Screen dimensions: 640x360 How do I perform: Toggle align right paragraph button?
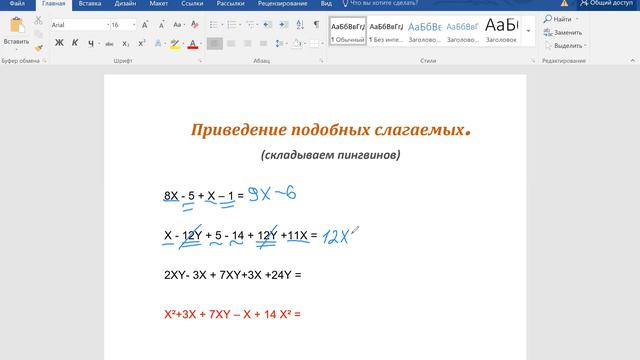coord(247,43)
